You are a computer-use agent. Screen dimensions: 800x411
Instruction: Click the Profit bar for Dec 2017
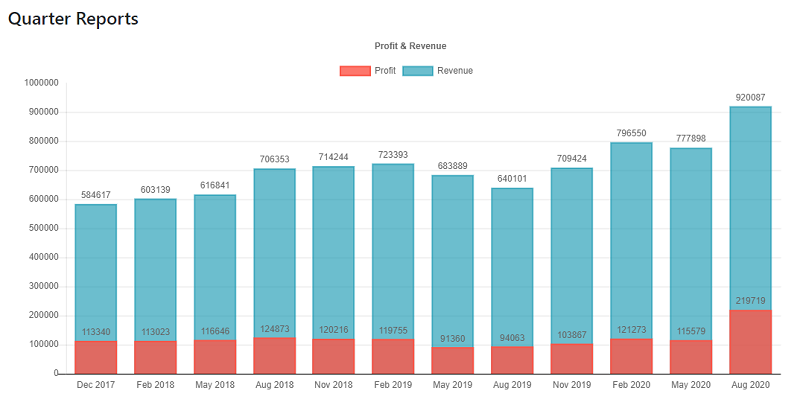(96, 358)
